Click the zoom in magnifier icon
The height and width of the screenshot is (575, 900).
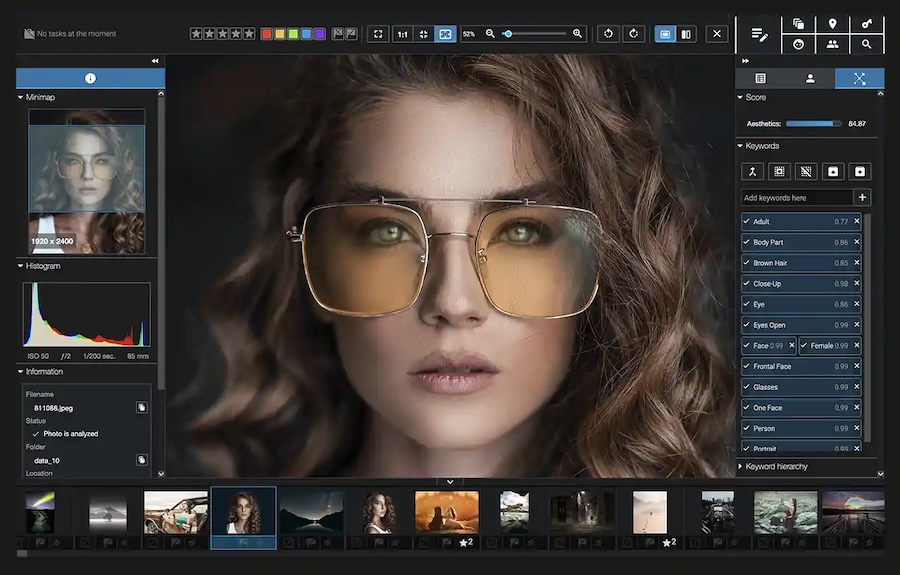[x=577, y=34]
